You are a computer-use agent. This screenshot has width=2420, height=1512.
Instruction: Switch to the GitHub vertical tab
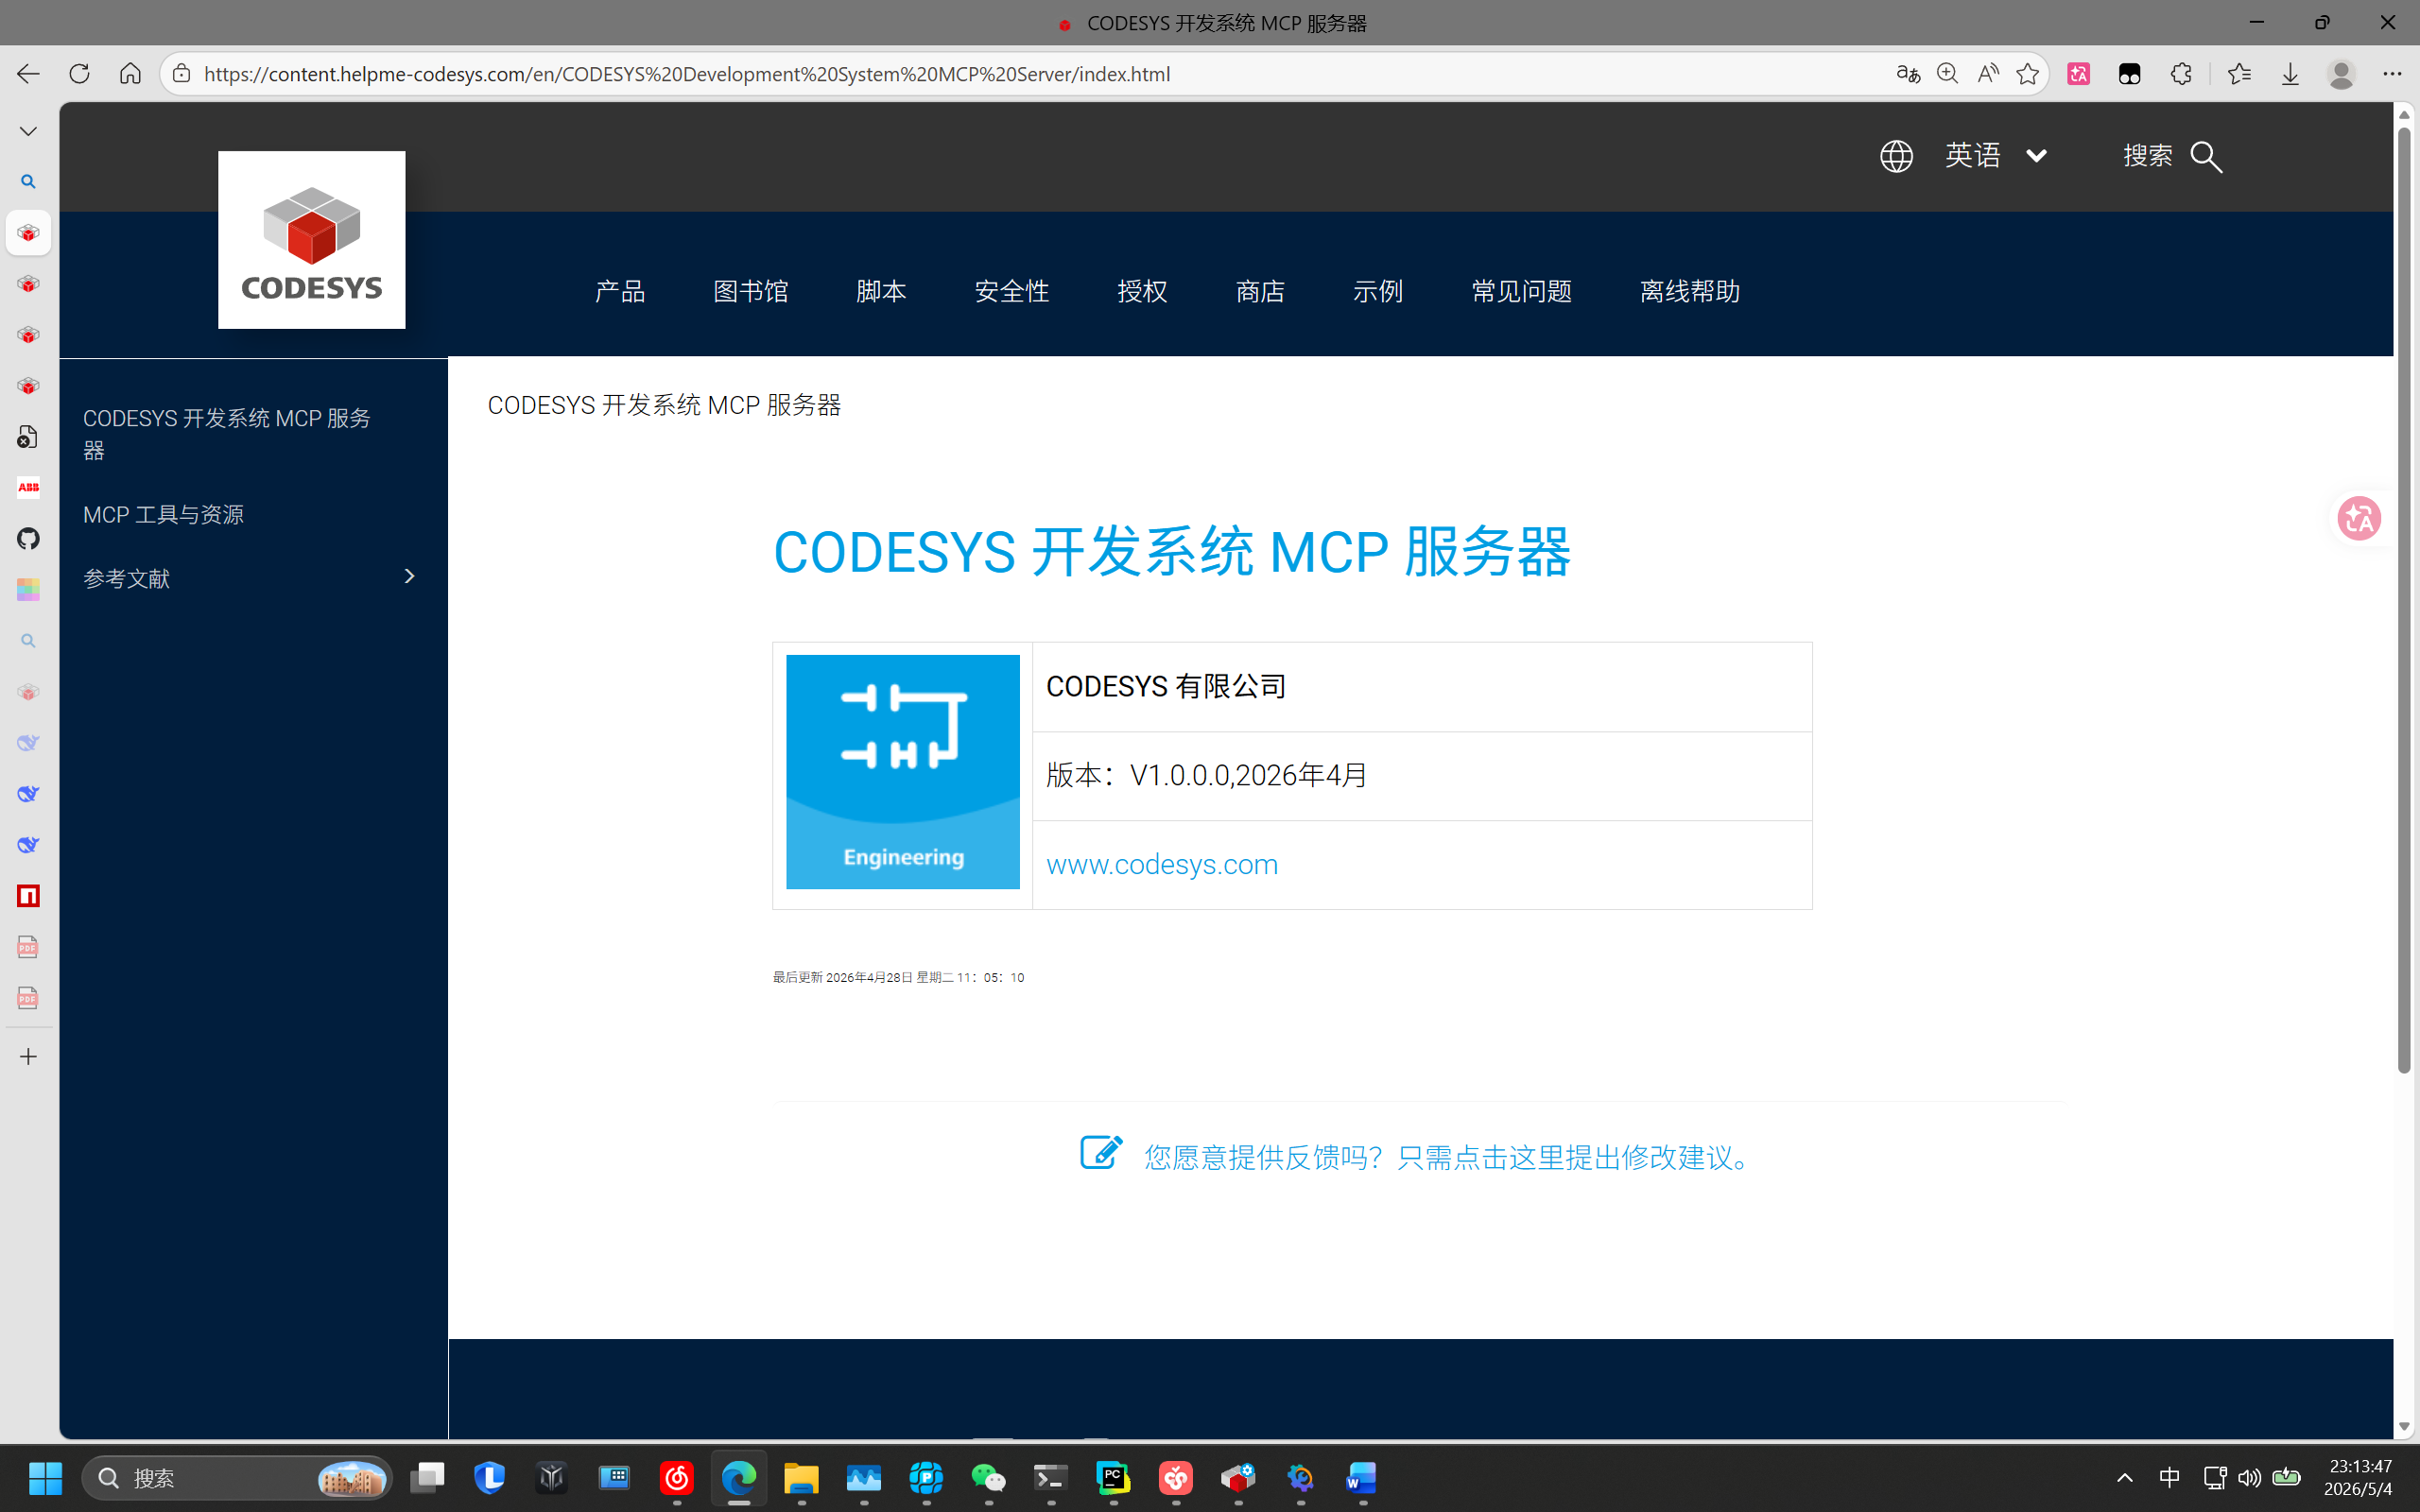28,539
